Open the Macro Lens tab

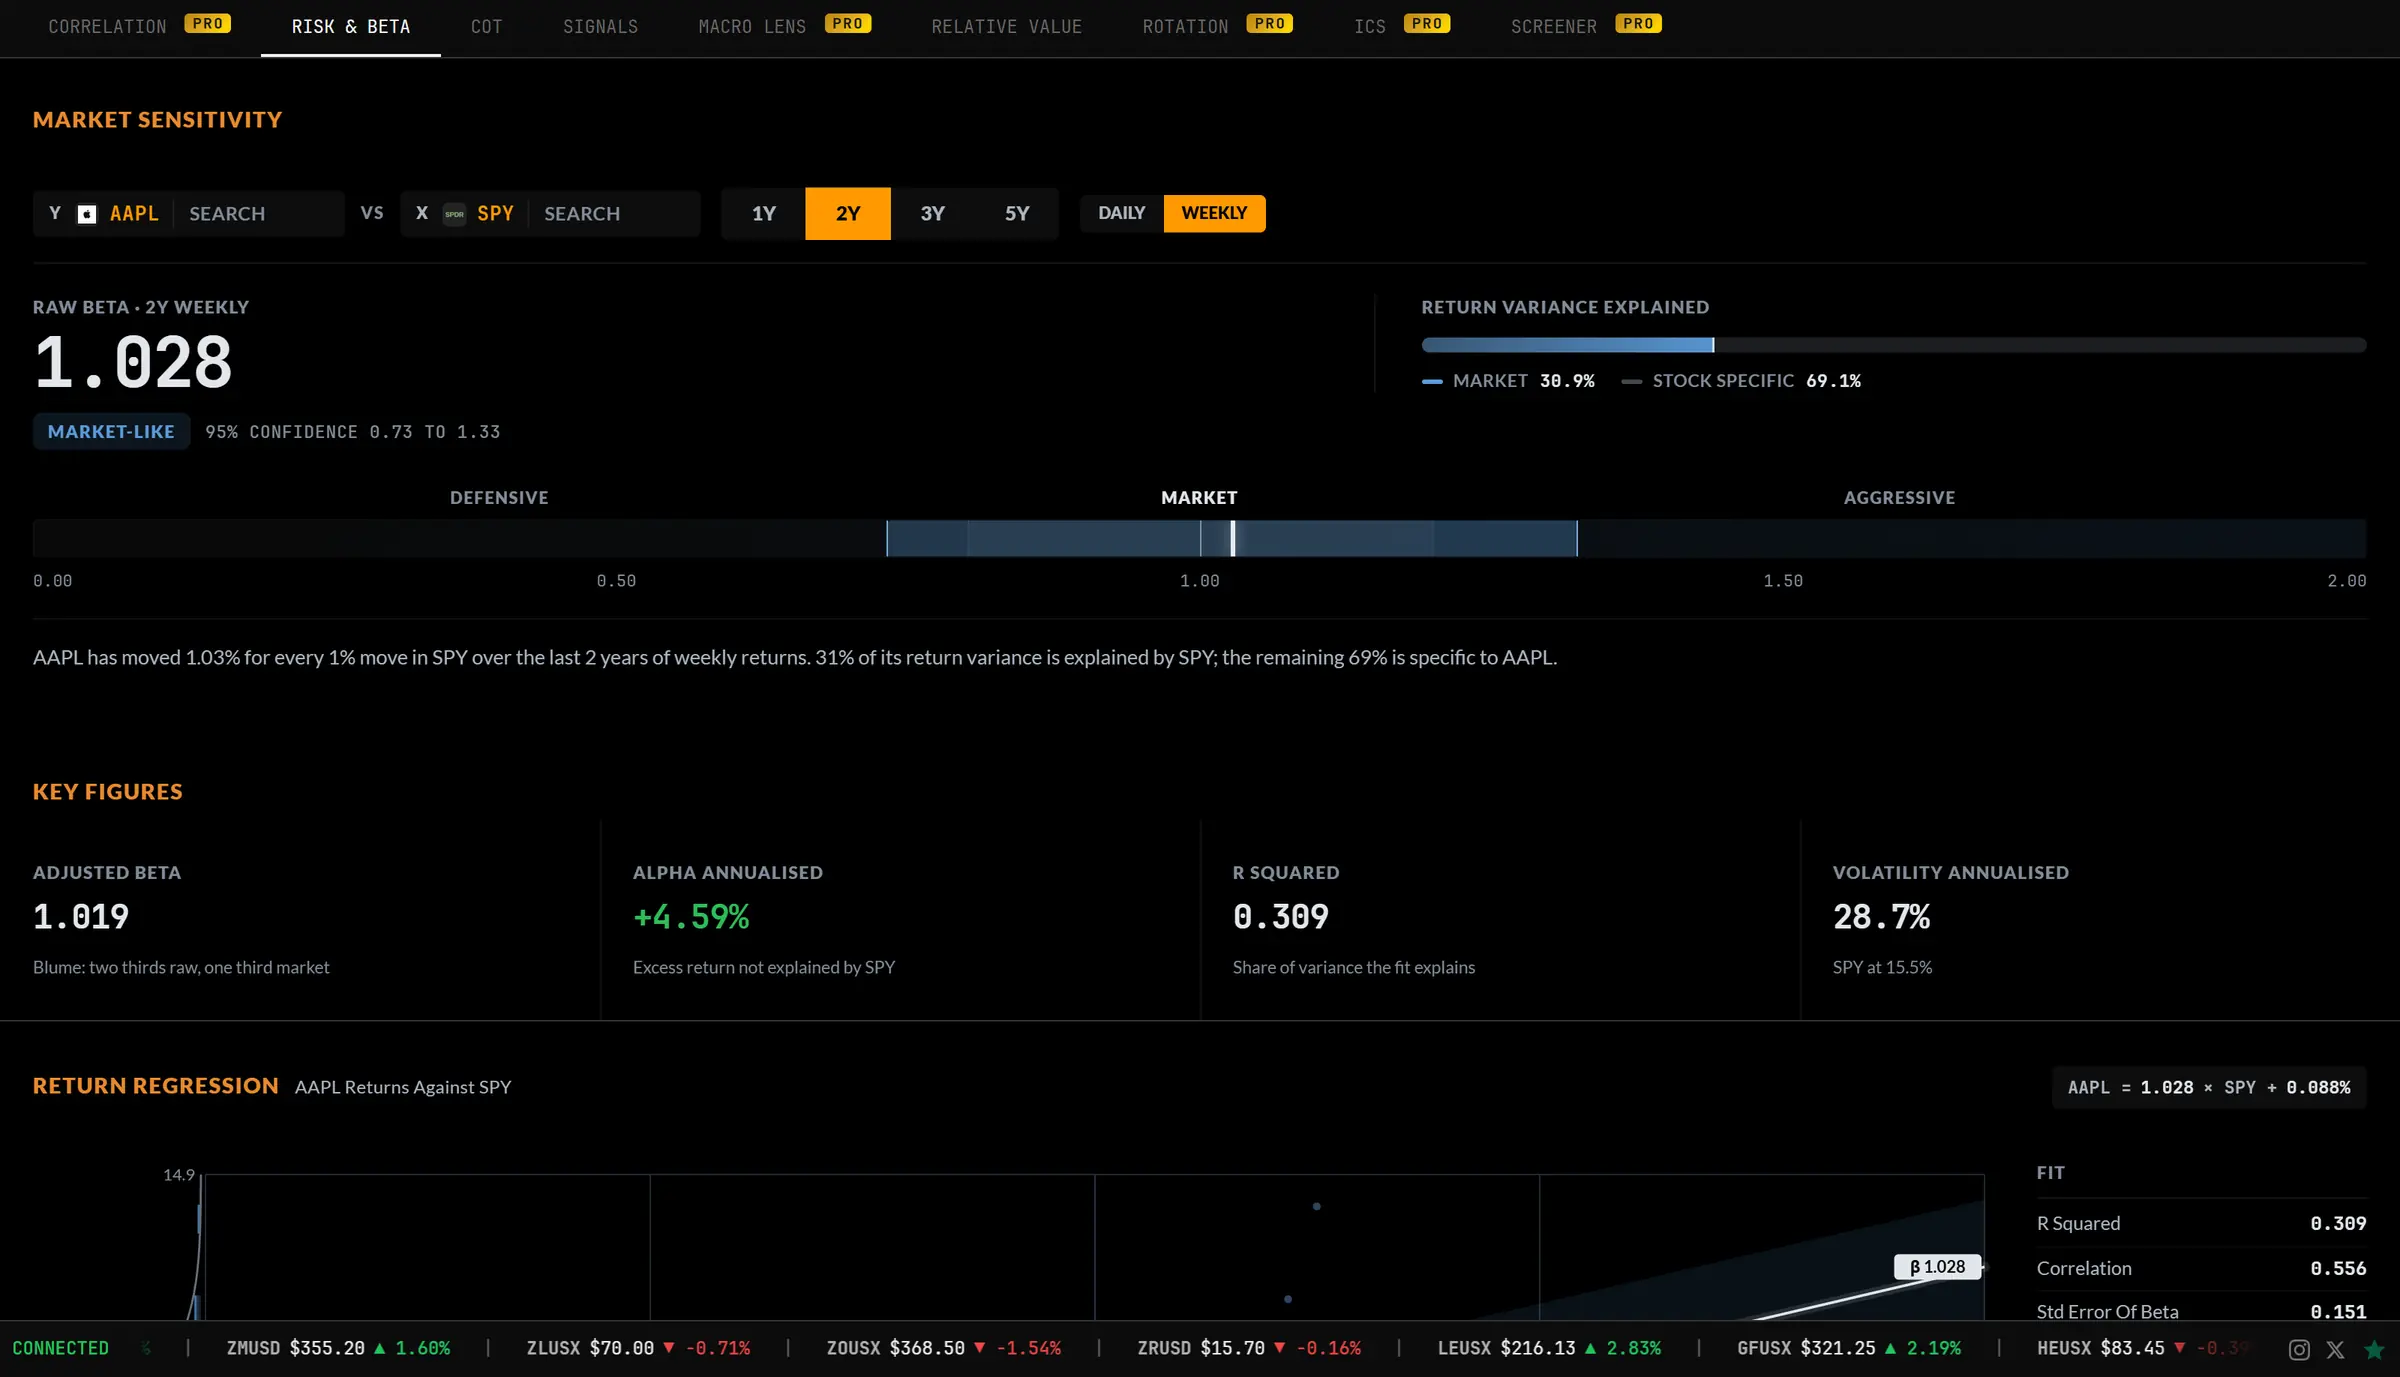(x=784, y=26)
